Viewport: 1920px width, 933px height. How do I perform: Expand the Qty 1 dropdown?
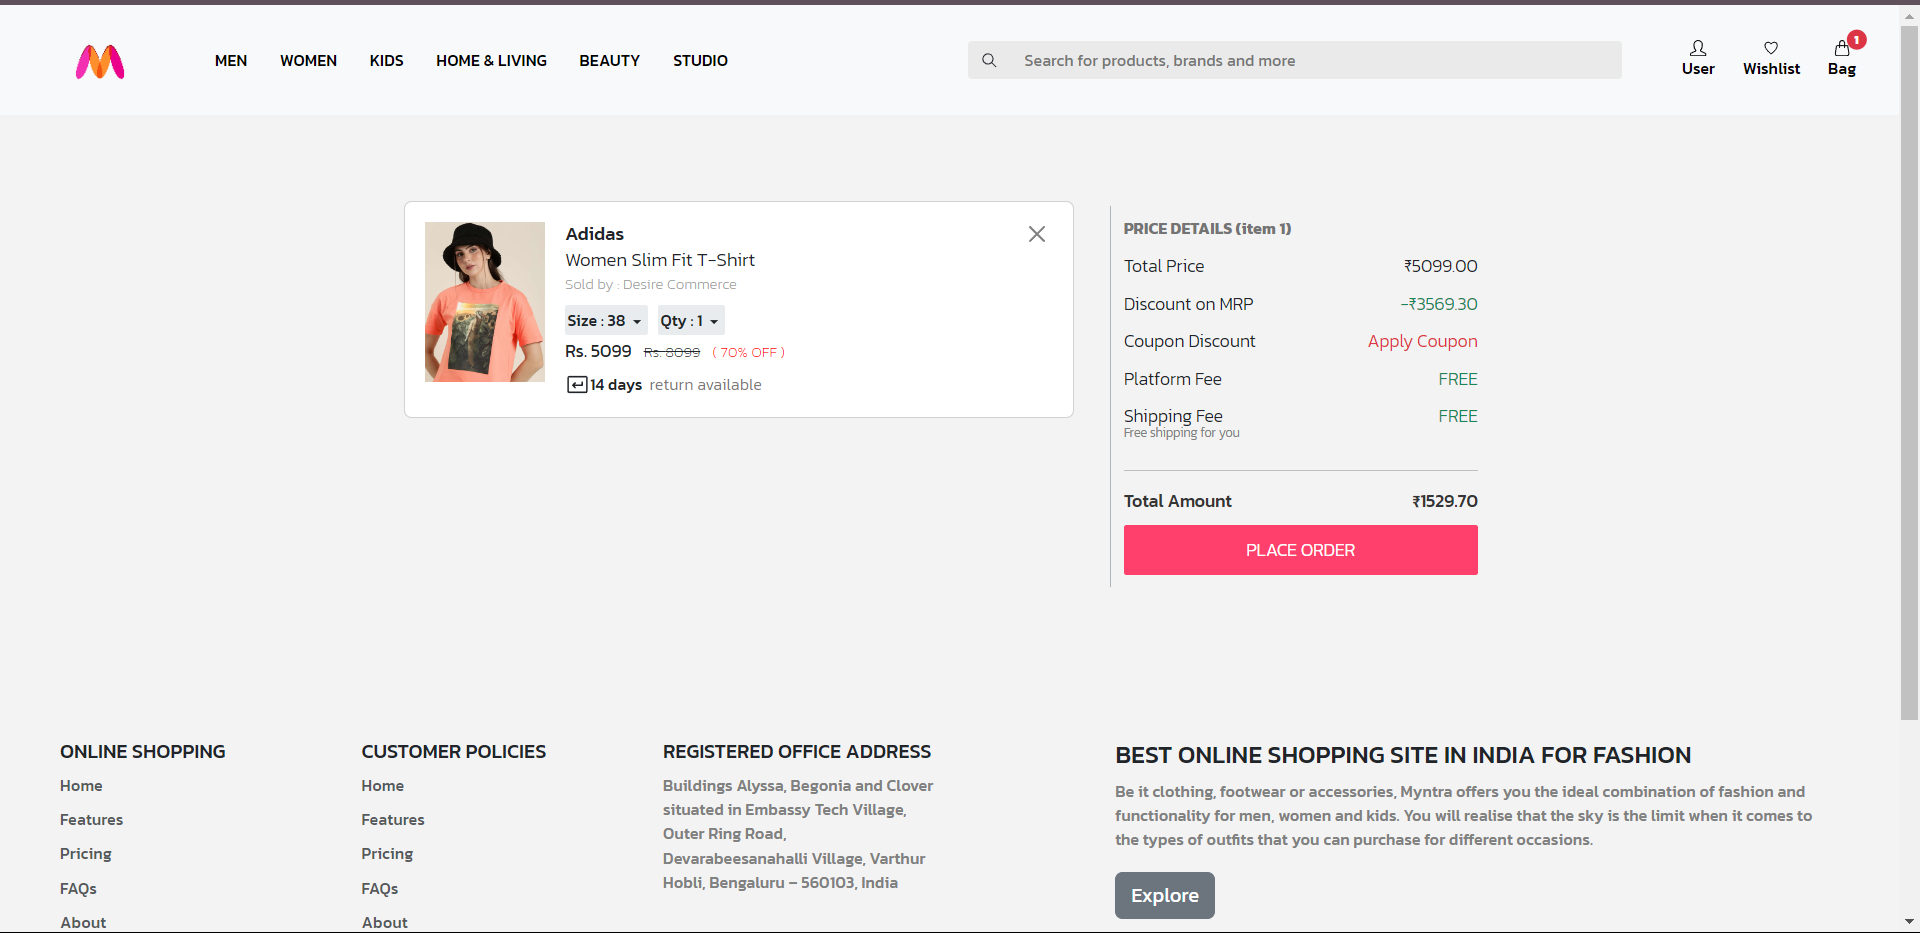(x=691, y=320)
